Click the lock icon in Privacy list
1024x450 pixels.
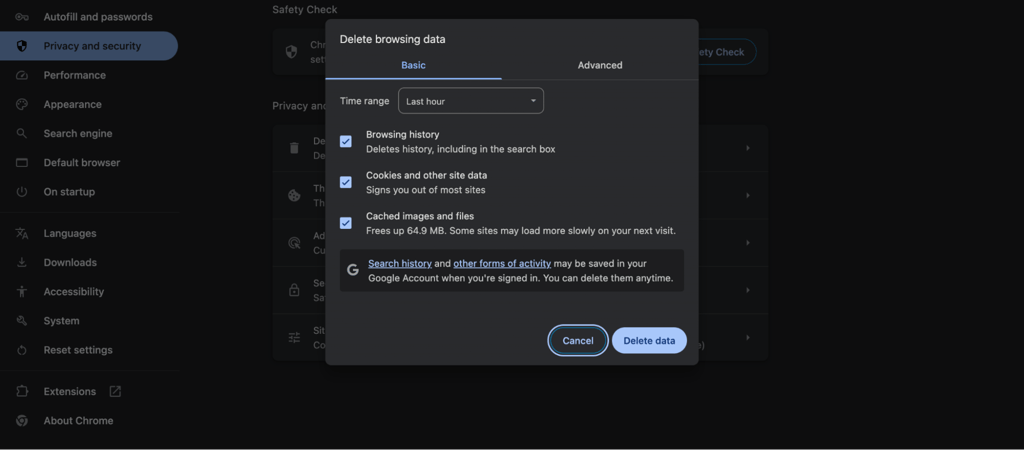(x=294, y=290)
